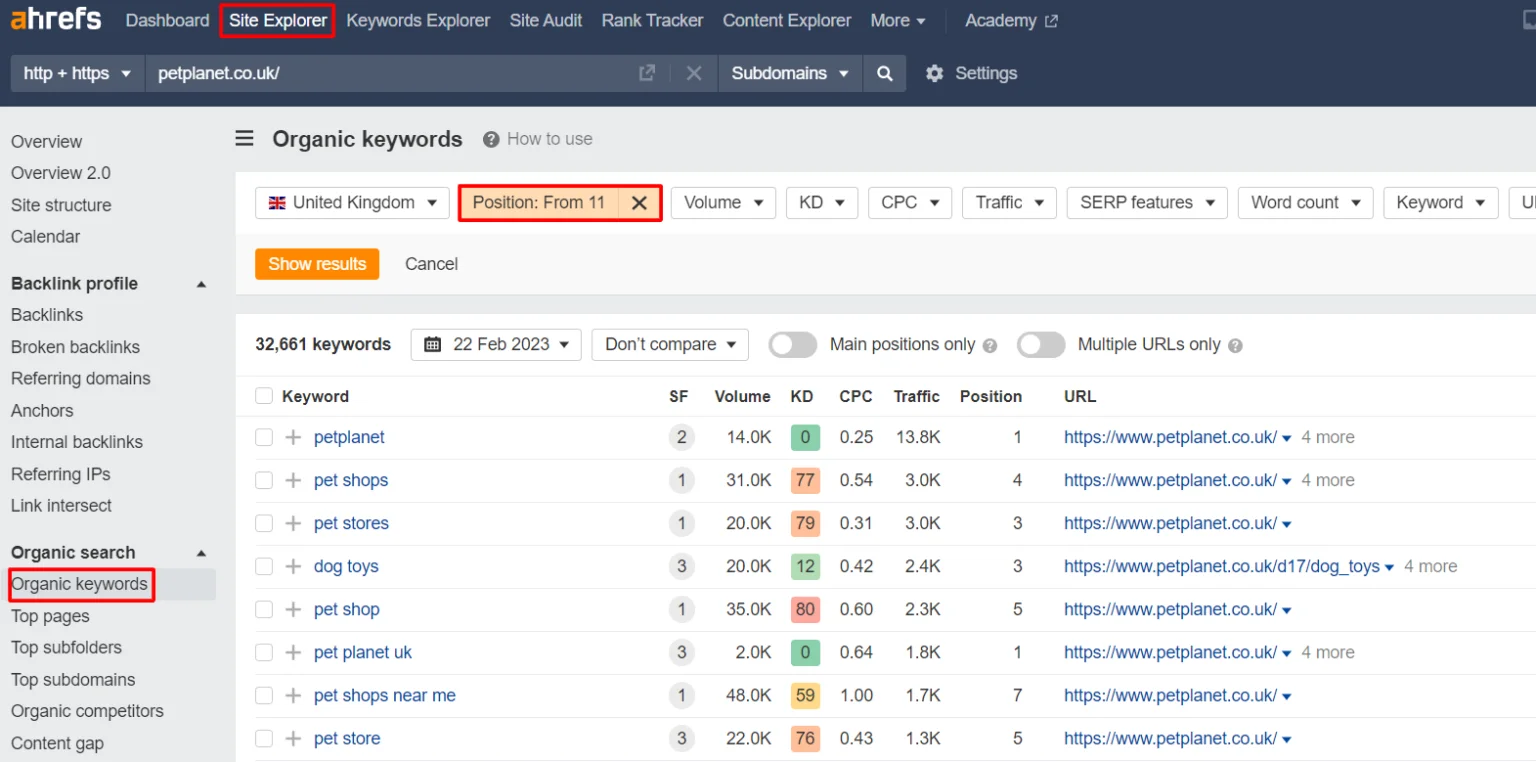Click the KD 80 badge for pet shop
The height and width of the screenshot is (762, 1536).
805,609
